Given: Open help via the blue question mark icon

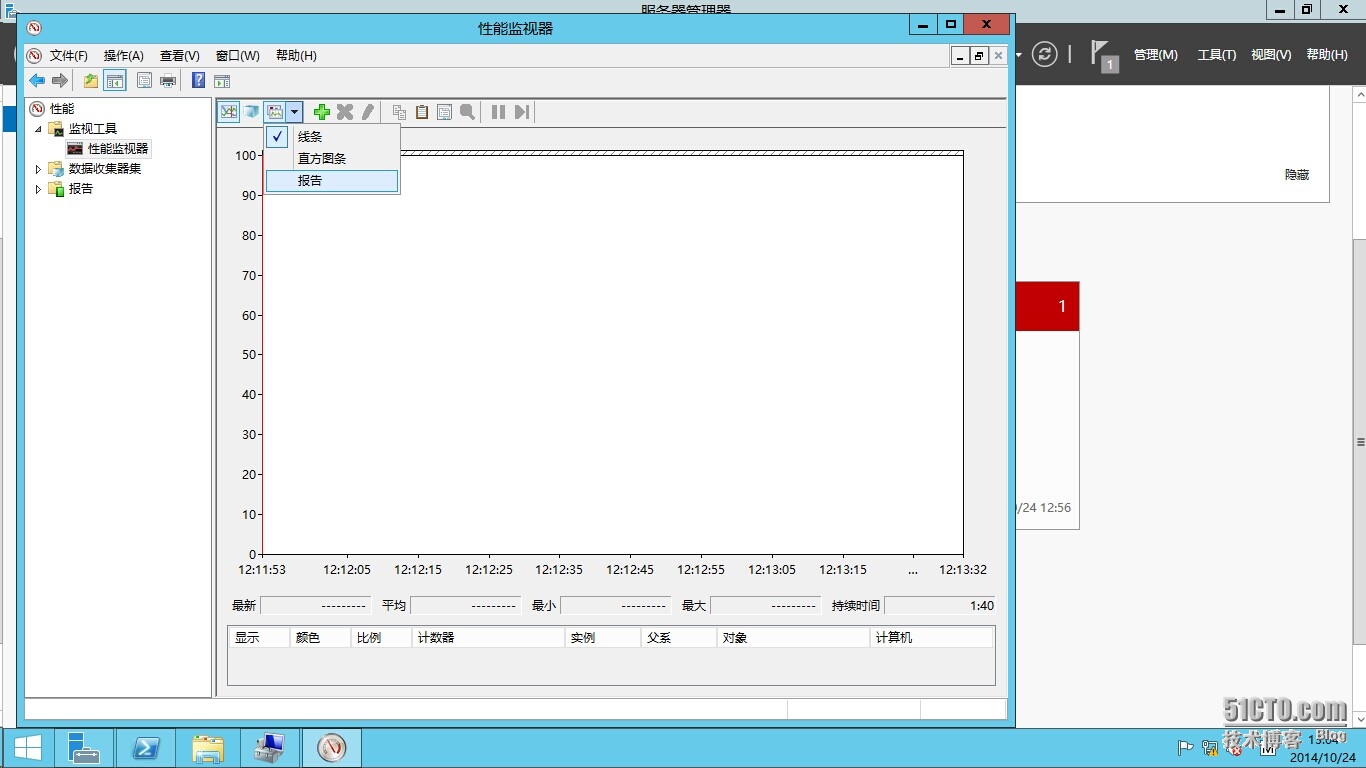Looking at the screenshot, I should 198,81.
